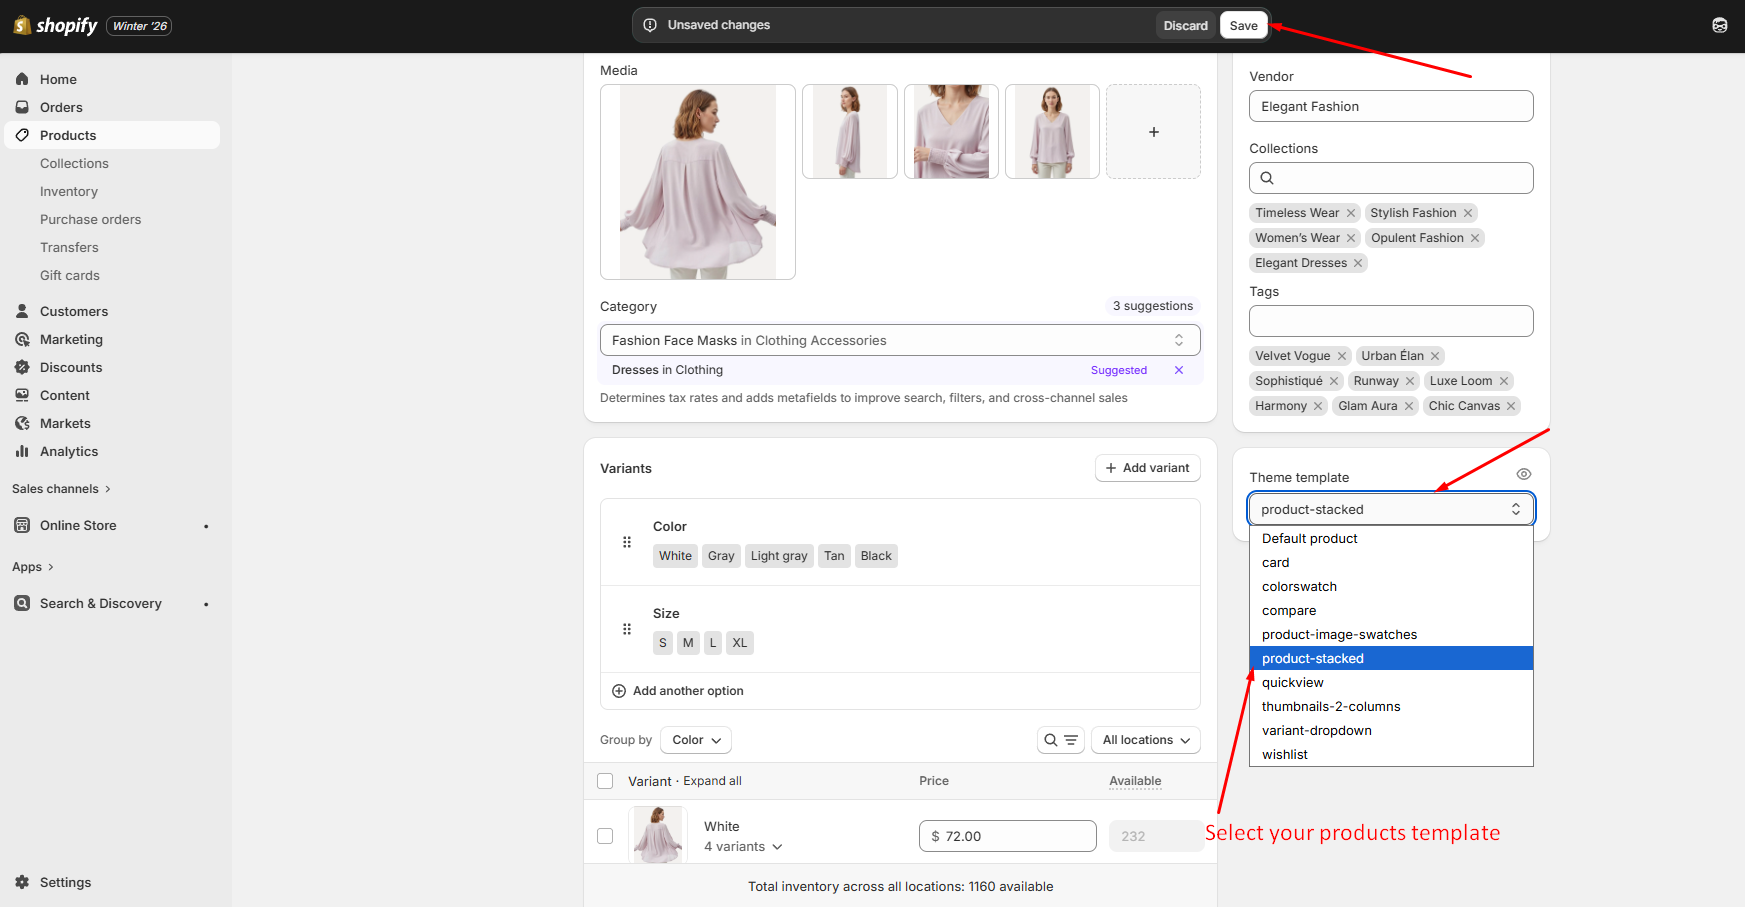Click the plus tile to add media

[1153, 132]
